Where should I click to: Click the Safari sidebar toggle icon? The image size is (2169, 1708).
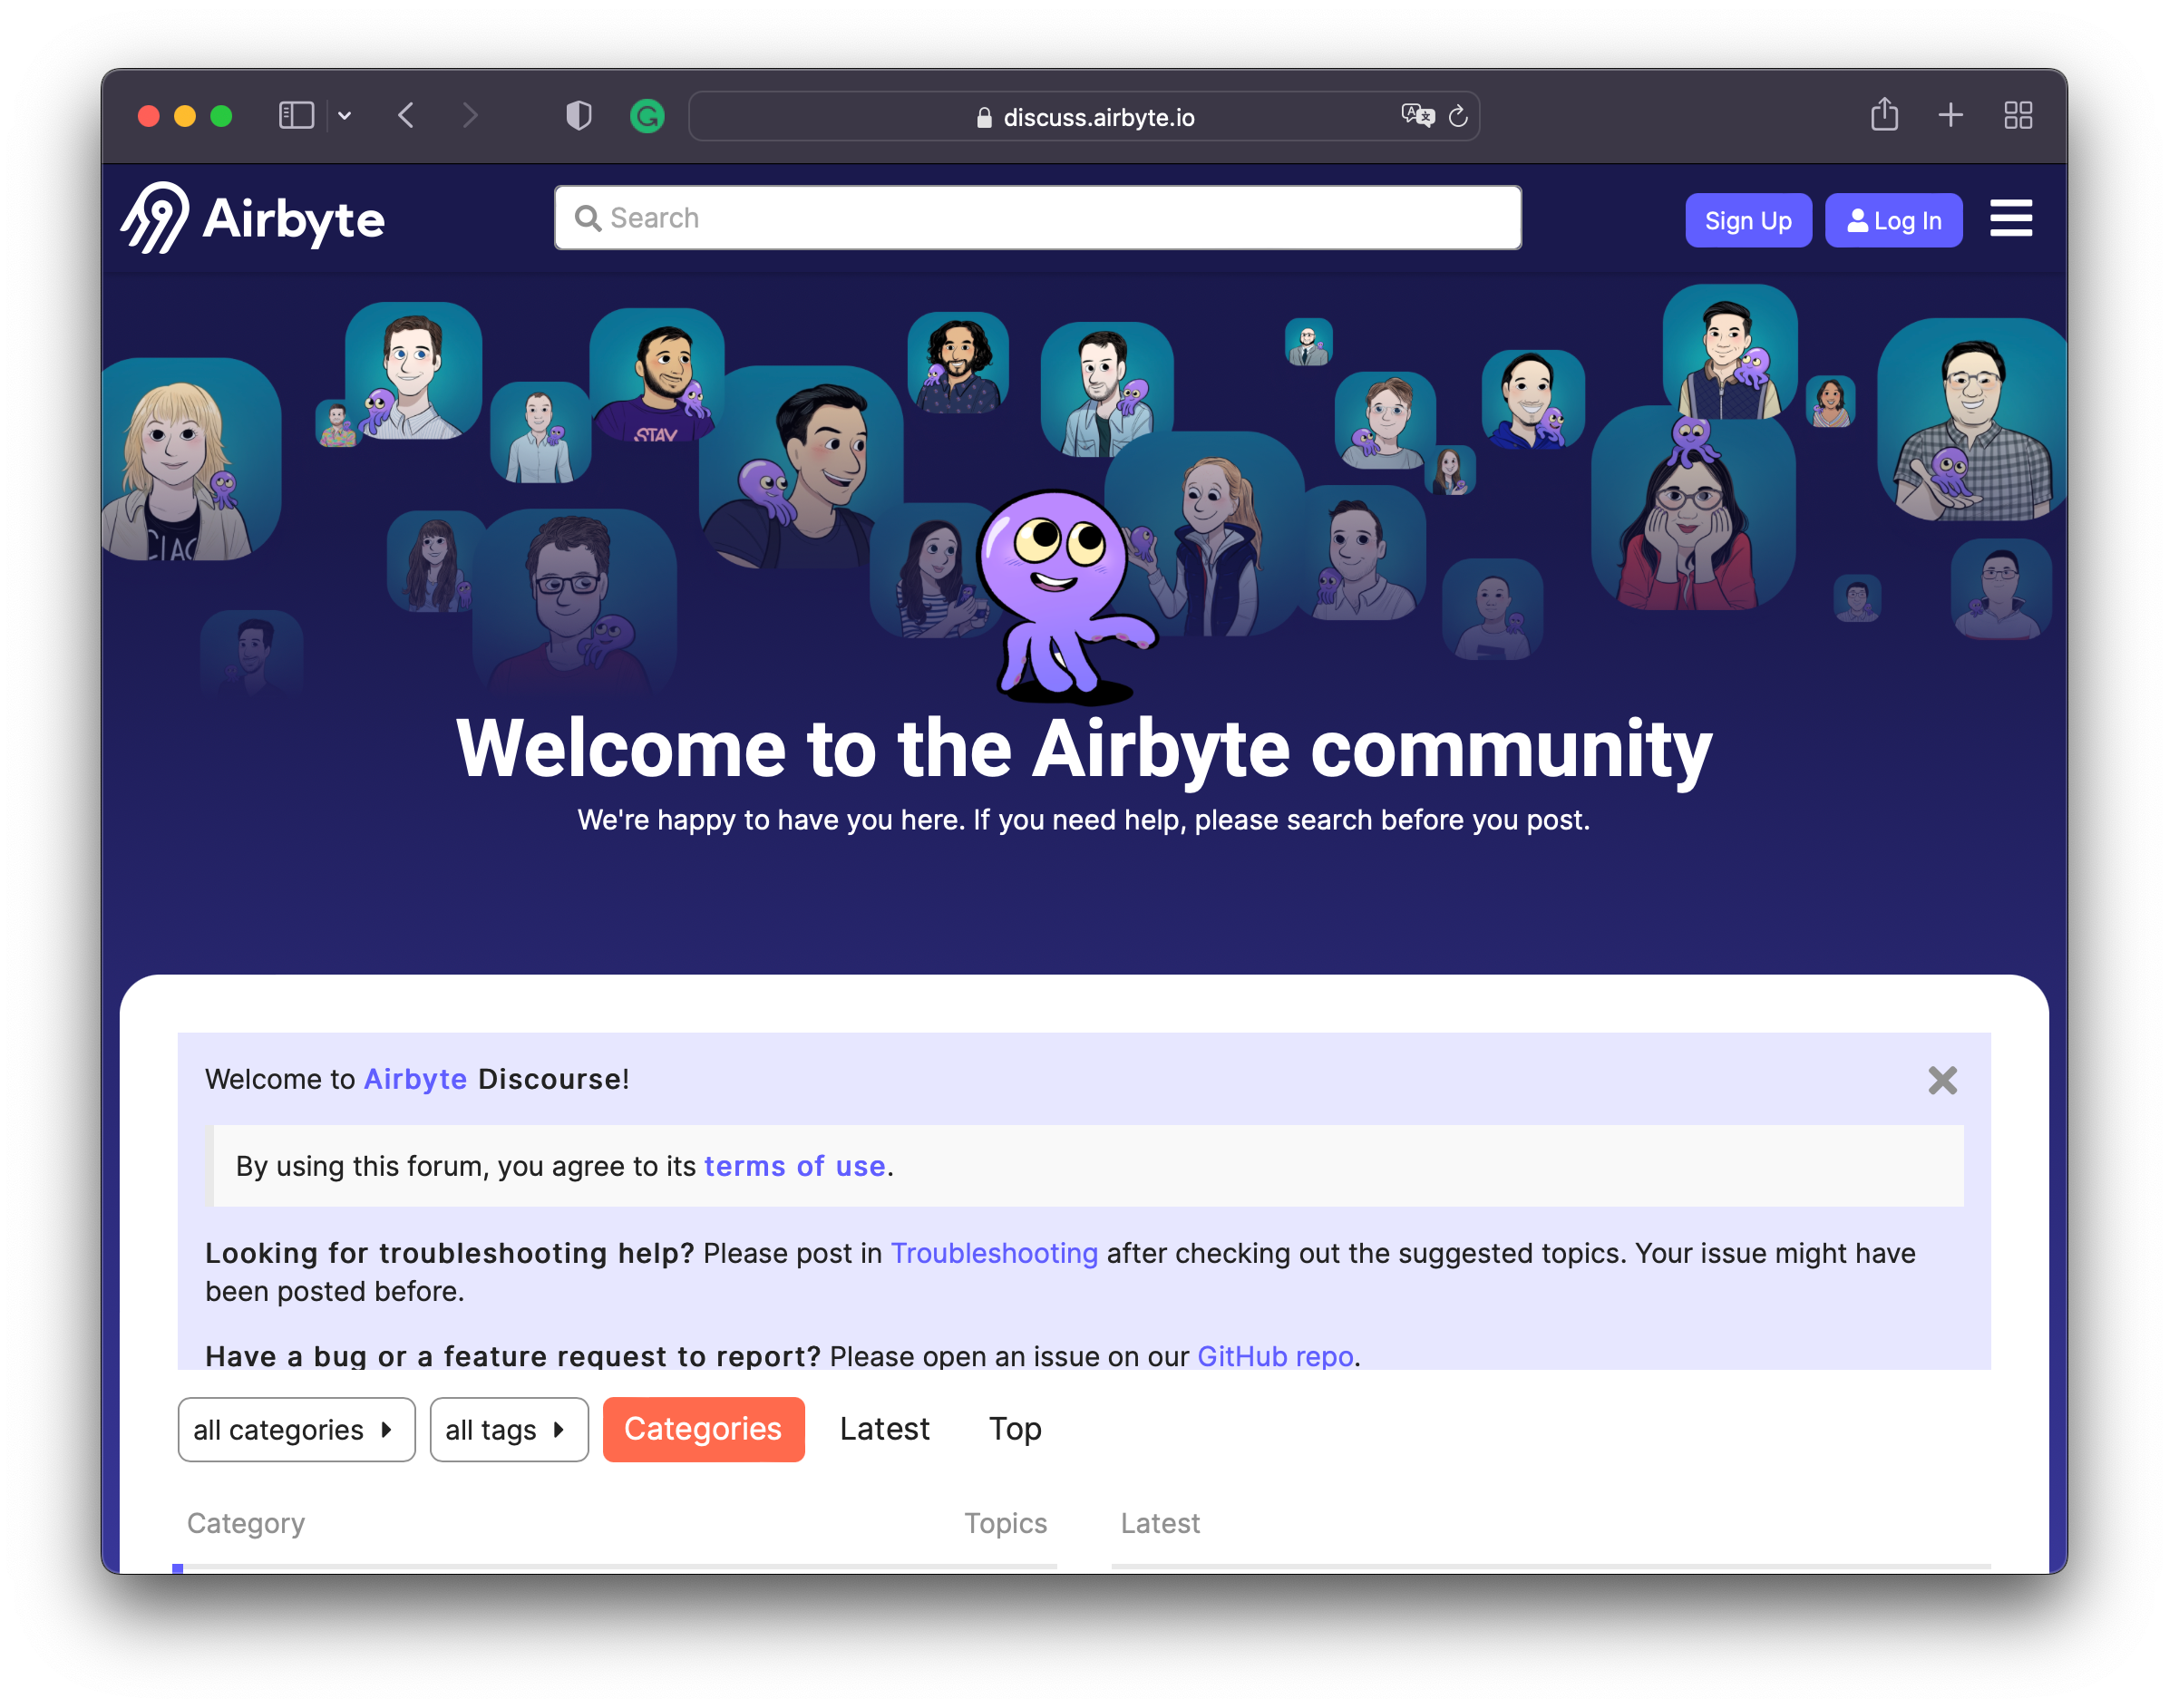296,116
